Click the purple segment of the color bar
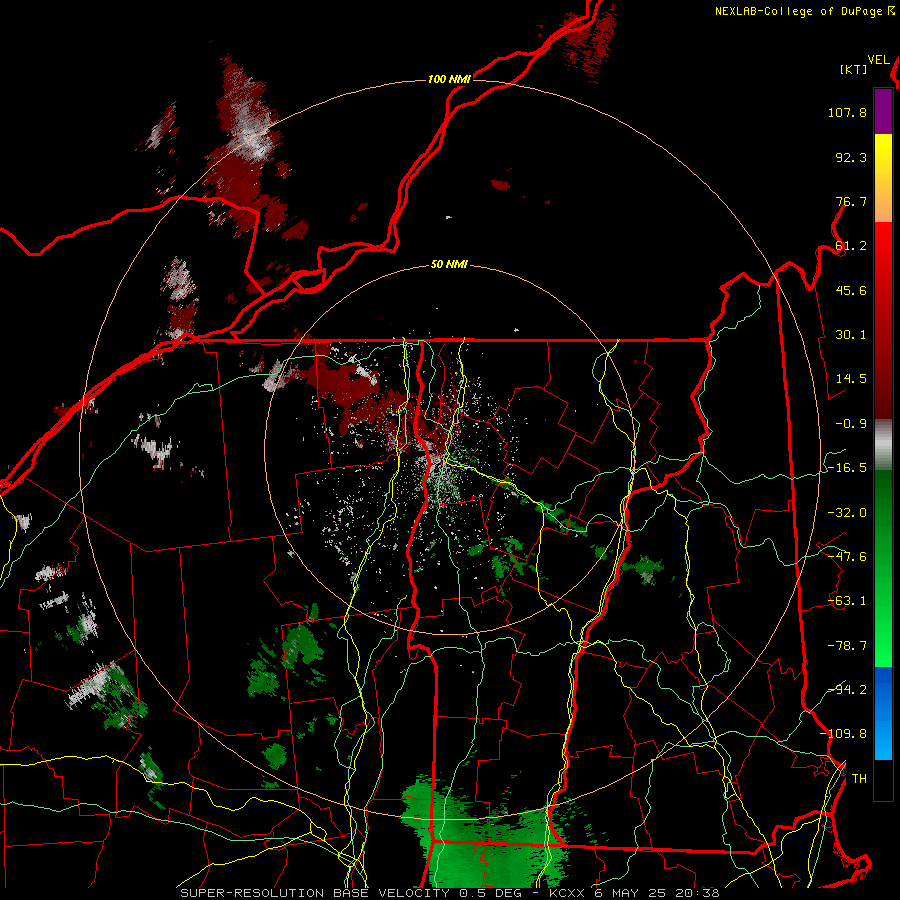The image size is (900, 900). (x=883, y=111)
